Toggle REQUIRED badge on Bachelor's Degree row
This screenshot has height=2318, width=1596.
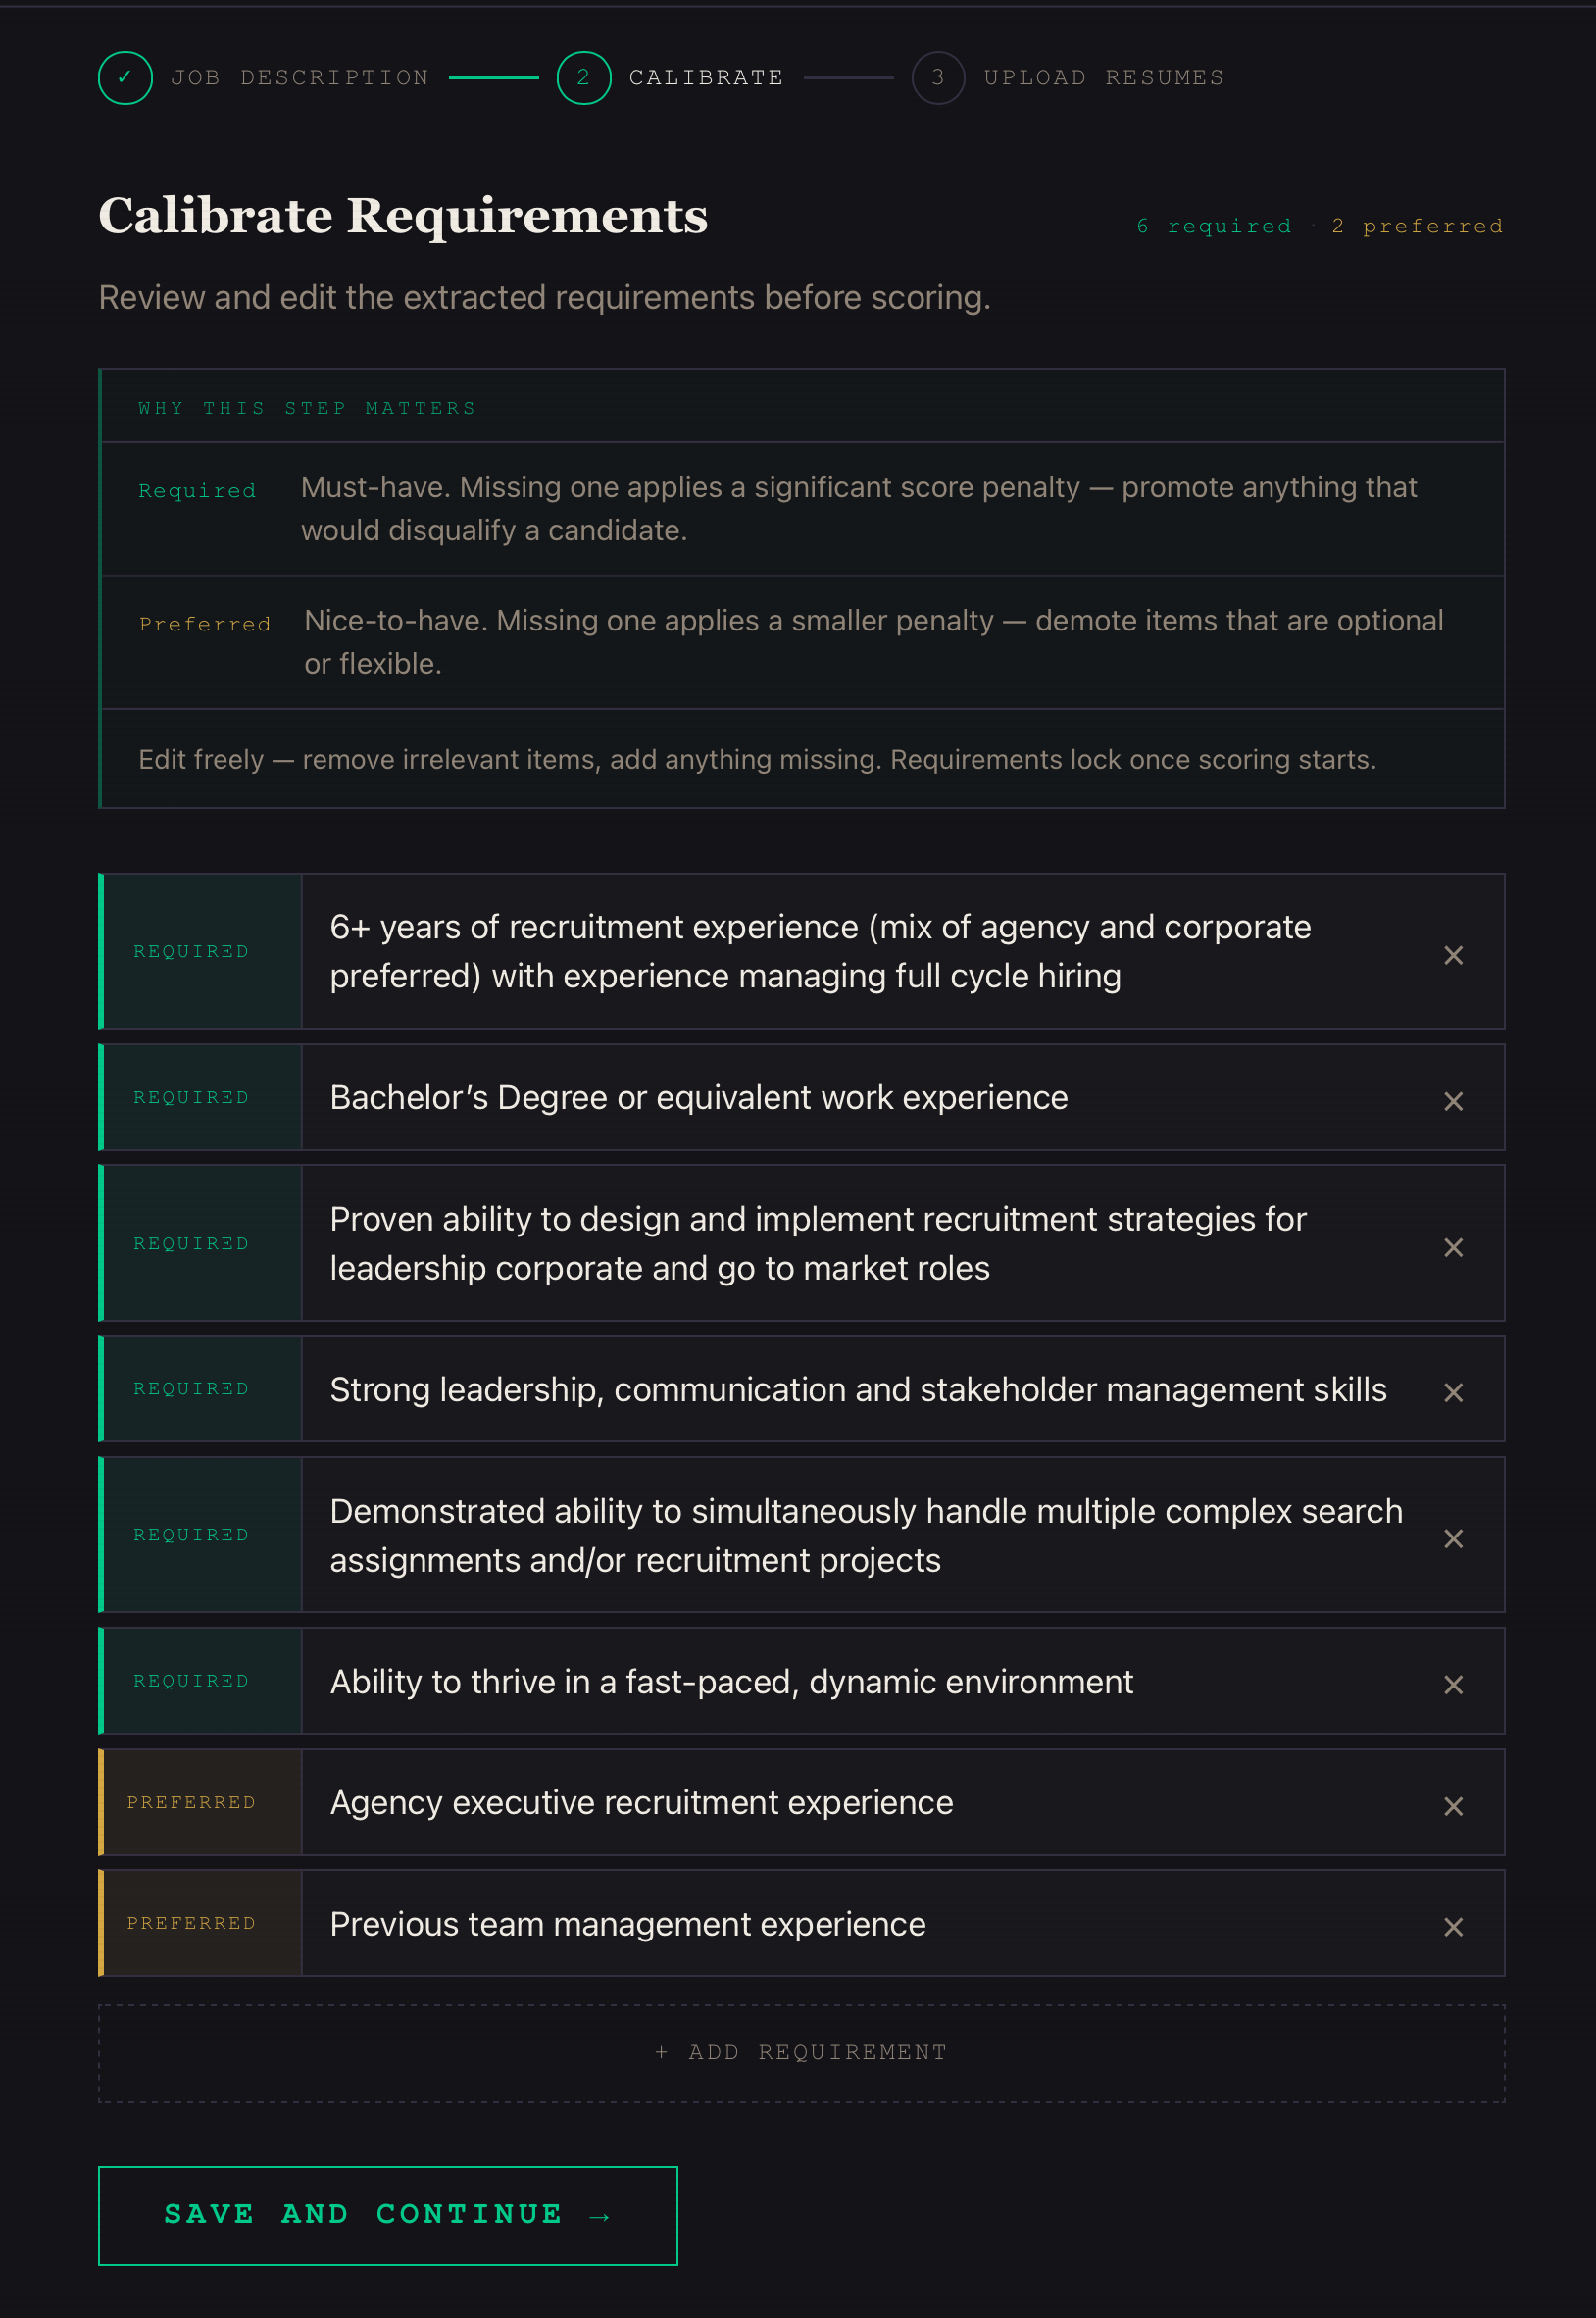(x=191, y=1098)
